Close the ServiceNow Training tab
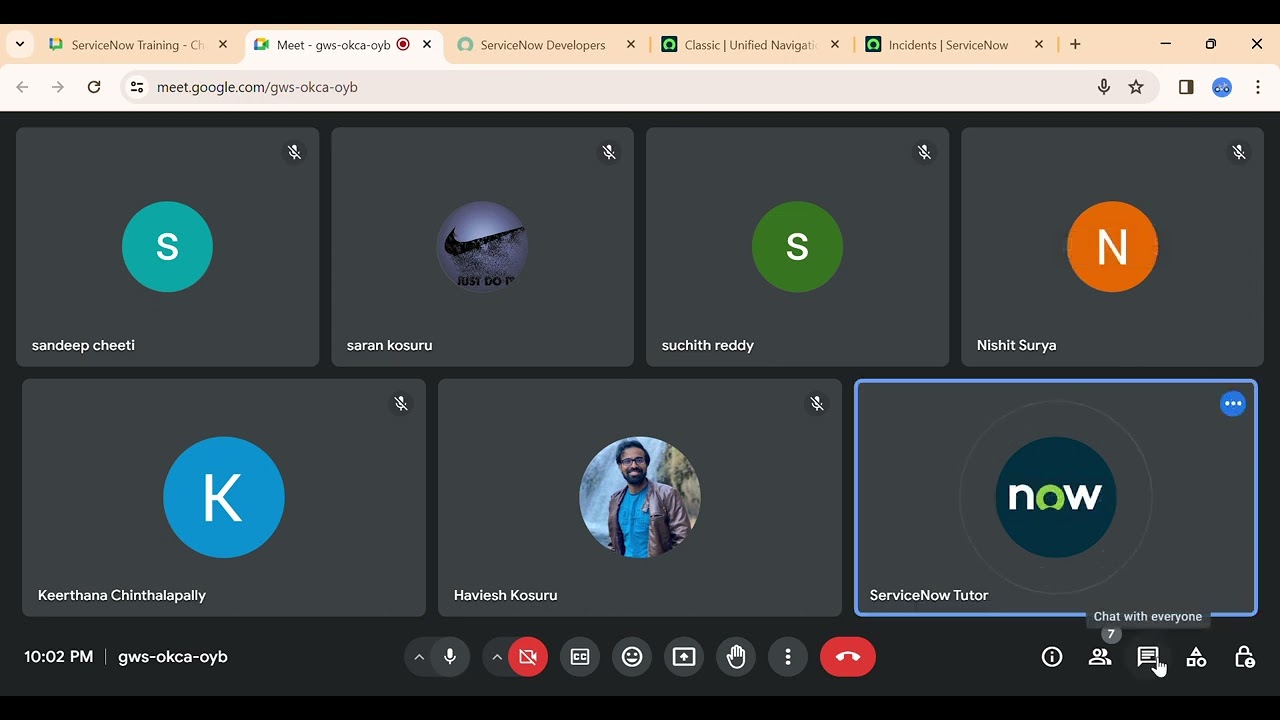This screenshot has width=1280, height=720. pos(223,45)
